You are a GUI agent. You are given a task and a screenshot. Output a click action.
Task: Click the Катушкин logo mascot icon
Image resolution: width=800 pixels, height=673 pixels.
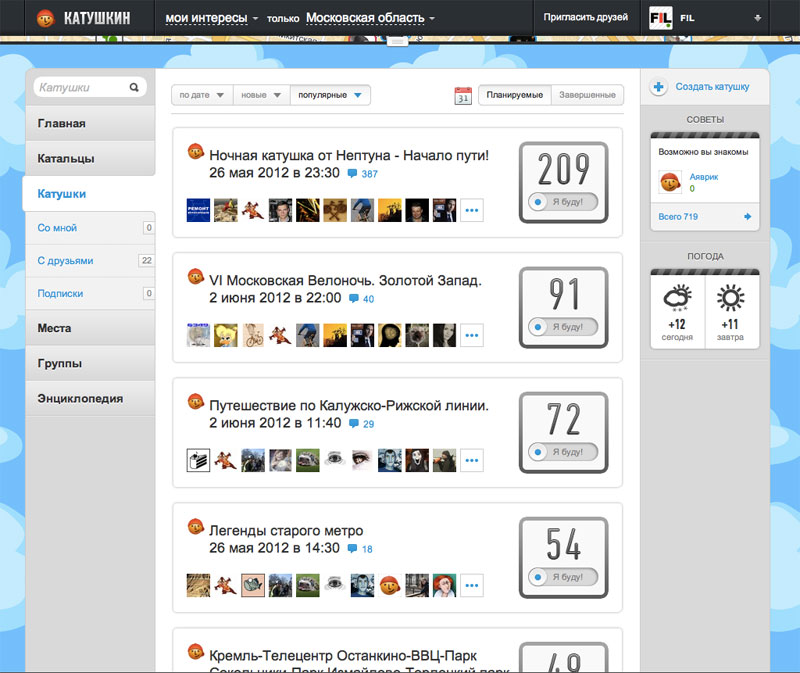point(45,18)
